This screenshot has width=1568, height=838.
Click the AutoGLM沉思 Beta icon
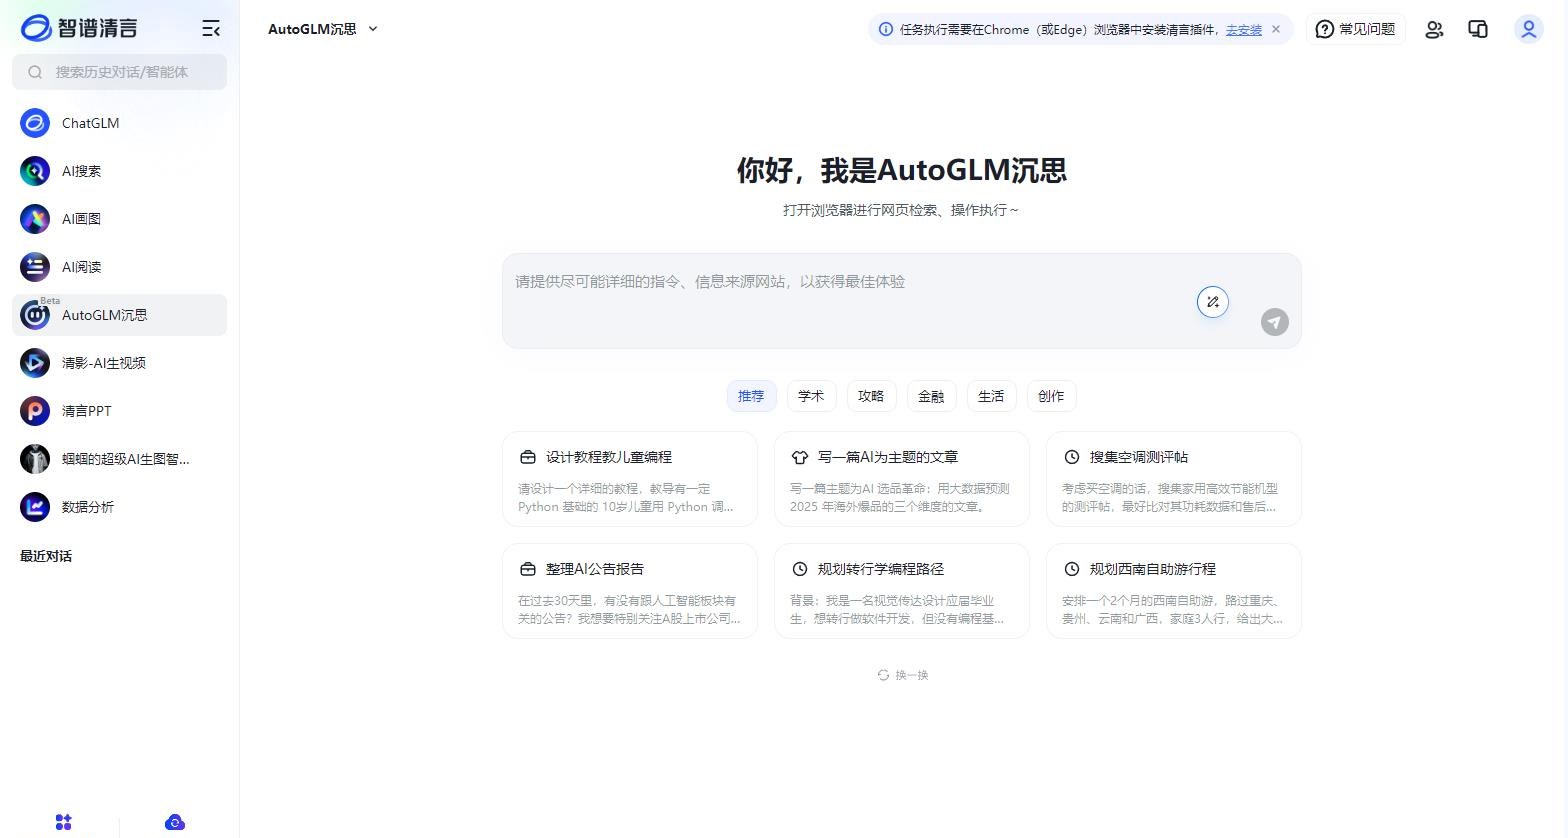[x=35, y=315]
